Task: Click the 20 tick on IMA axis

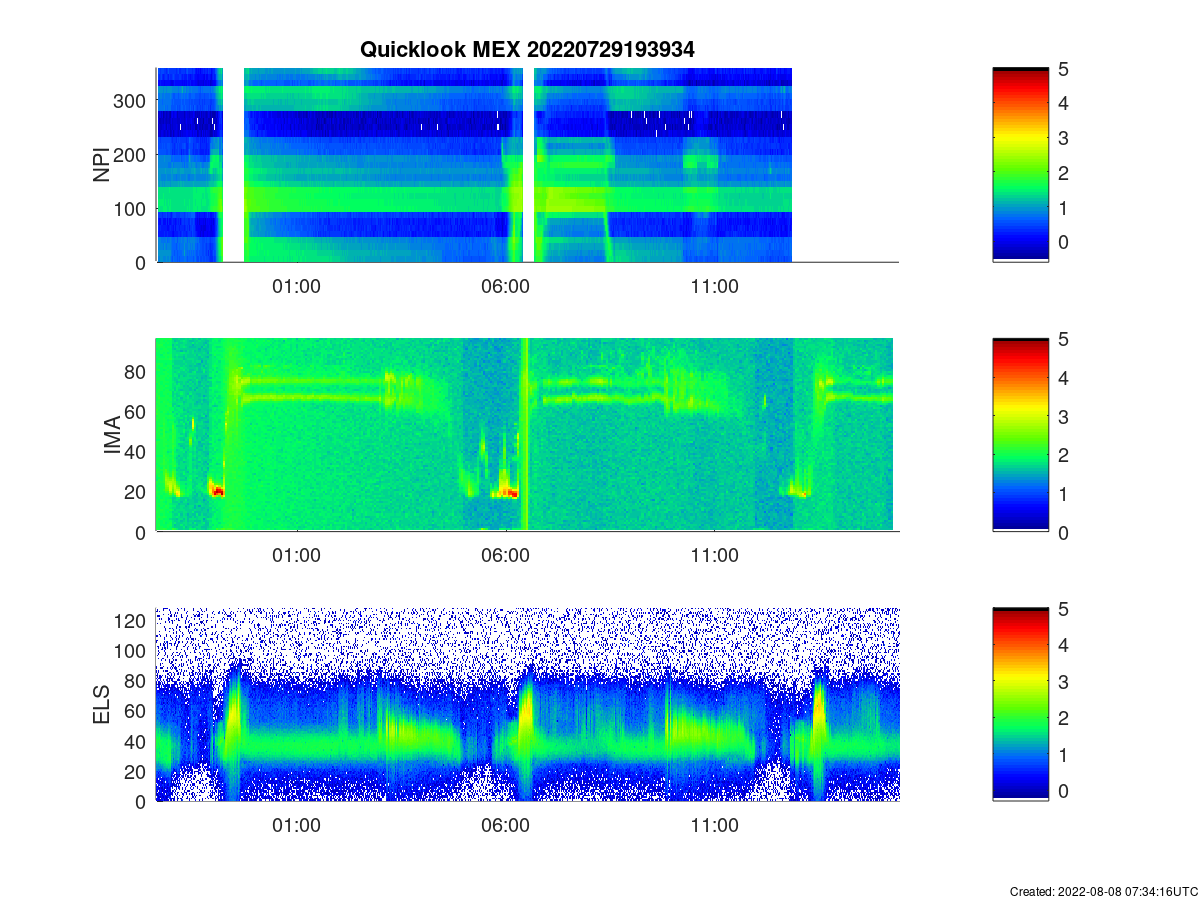Action: pyautogui.click(x=135, y=492)
